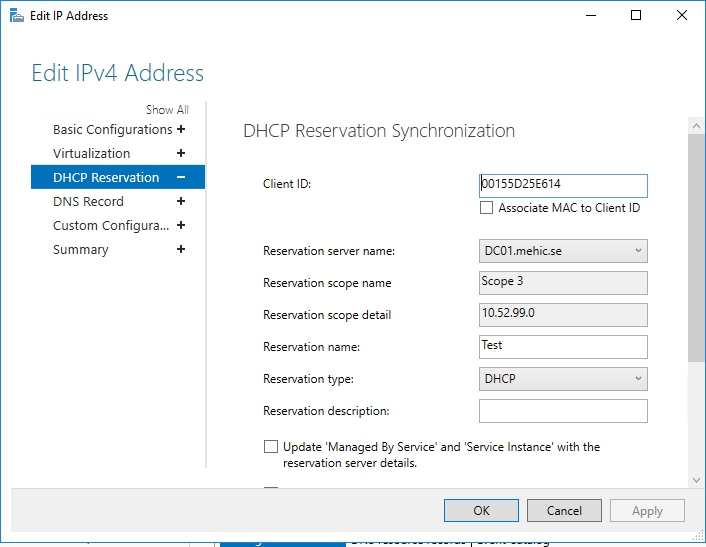
Task: Expand the Summary section plus icon
Action: [181, 249]
